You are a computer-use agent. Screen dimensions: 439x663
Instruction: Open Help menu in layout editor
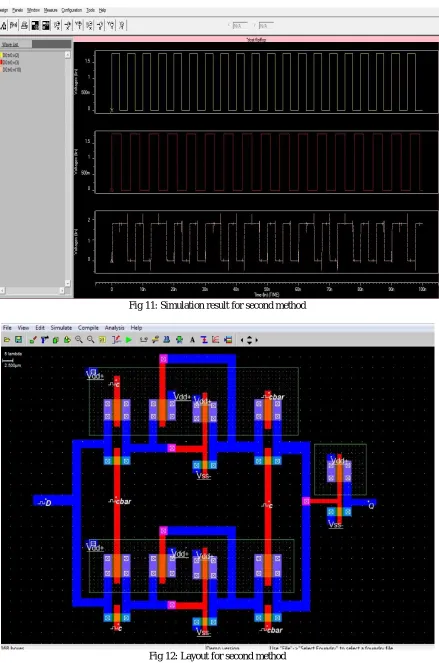click(136, 328)
